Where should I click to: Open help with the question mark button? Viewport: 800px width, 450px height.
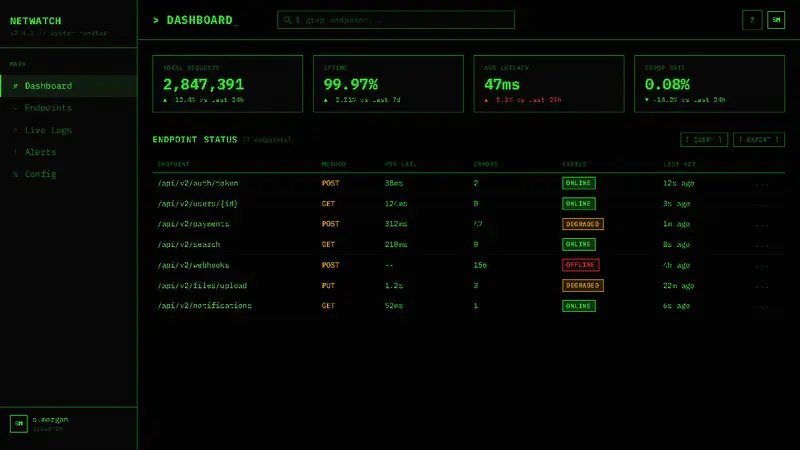(x=752, y=20)
